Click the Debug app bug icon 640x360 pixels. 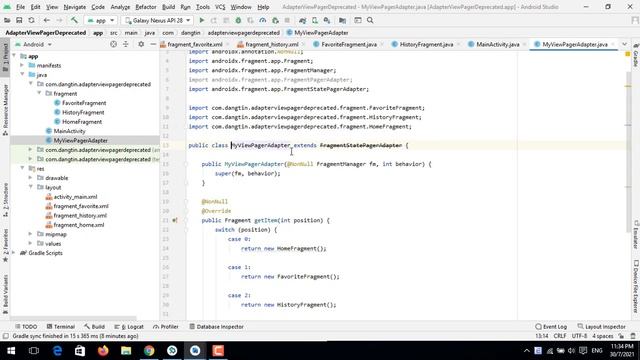click(238, 20)
